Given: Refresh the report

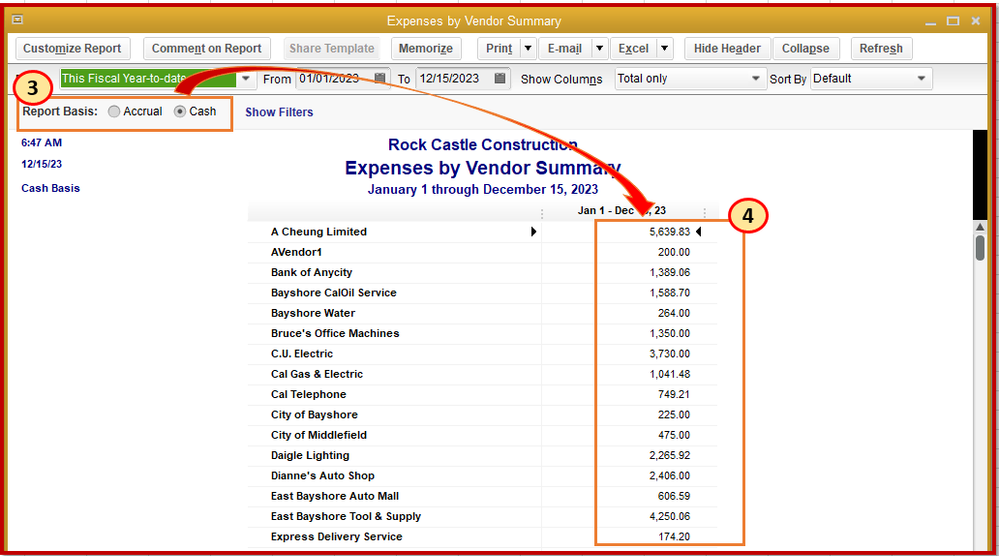Looking at the screenshot, I should point(881,48).
